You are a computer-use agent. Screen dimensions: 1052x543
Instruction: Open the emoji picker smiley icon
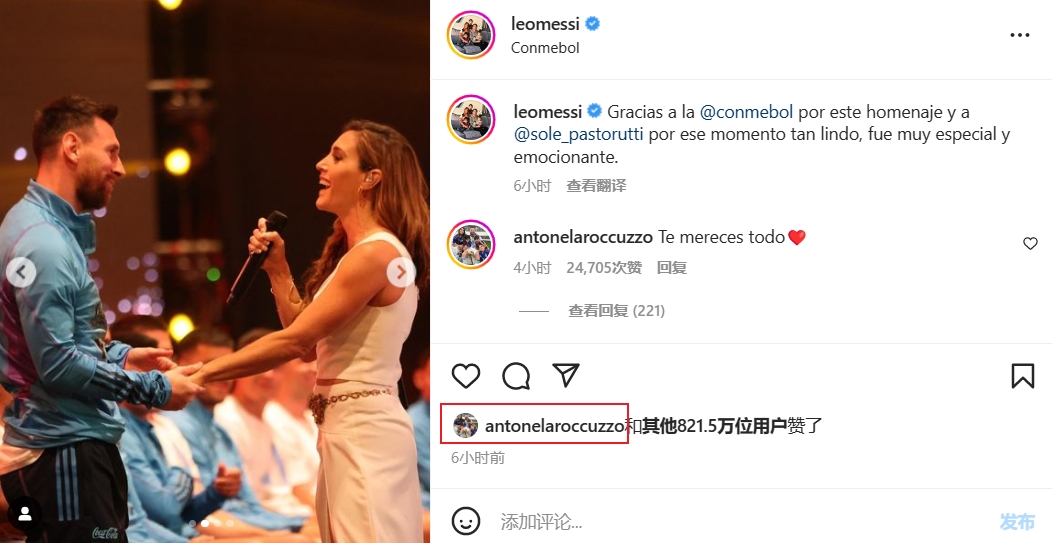(466, 521)
